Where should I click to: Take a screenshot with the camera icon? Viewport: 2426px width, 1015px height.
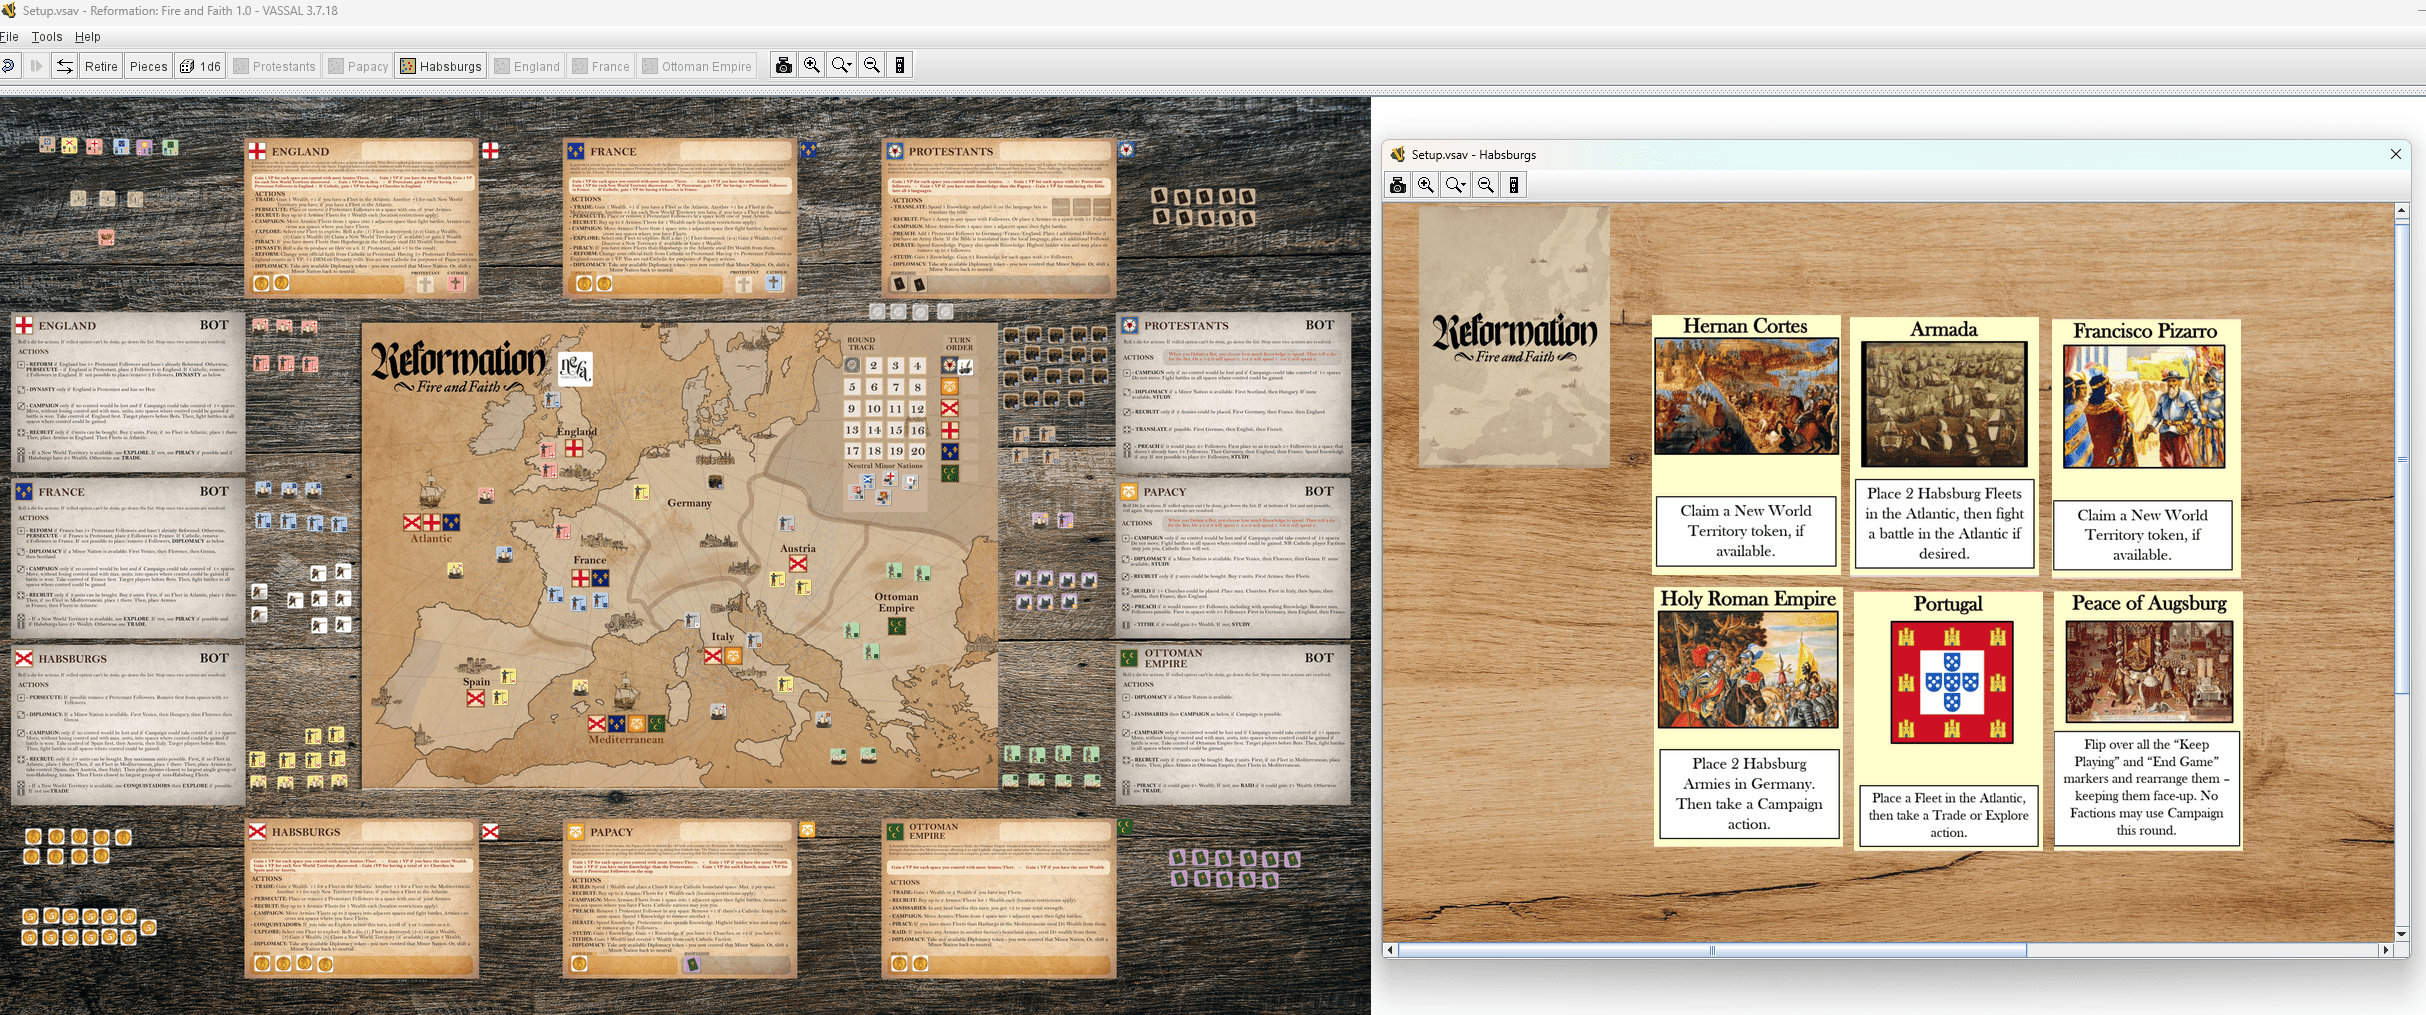784,64
